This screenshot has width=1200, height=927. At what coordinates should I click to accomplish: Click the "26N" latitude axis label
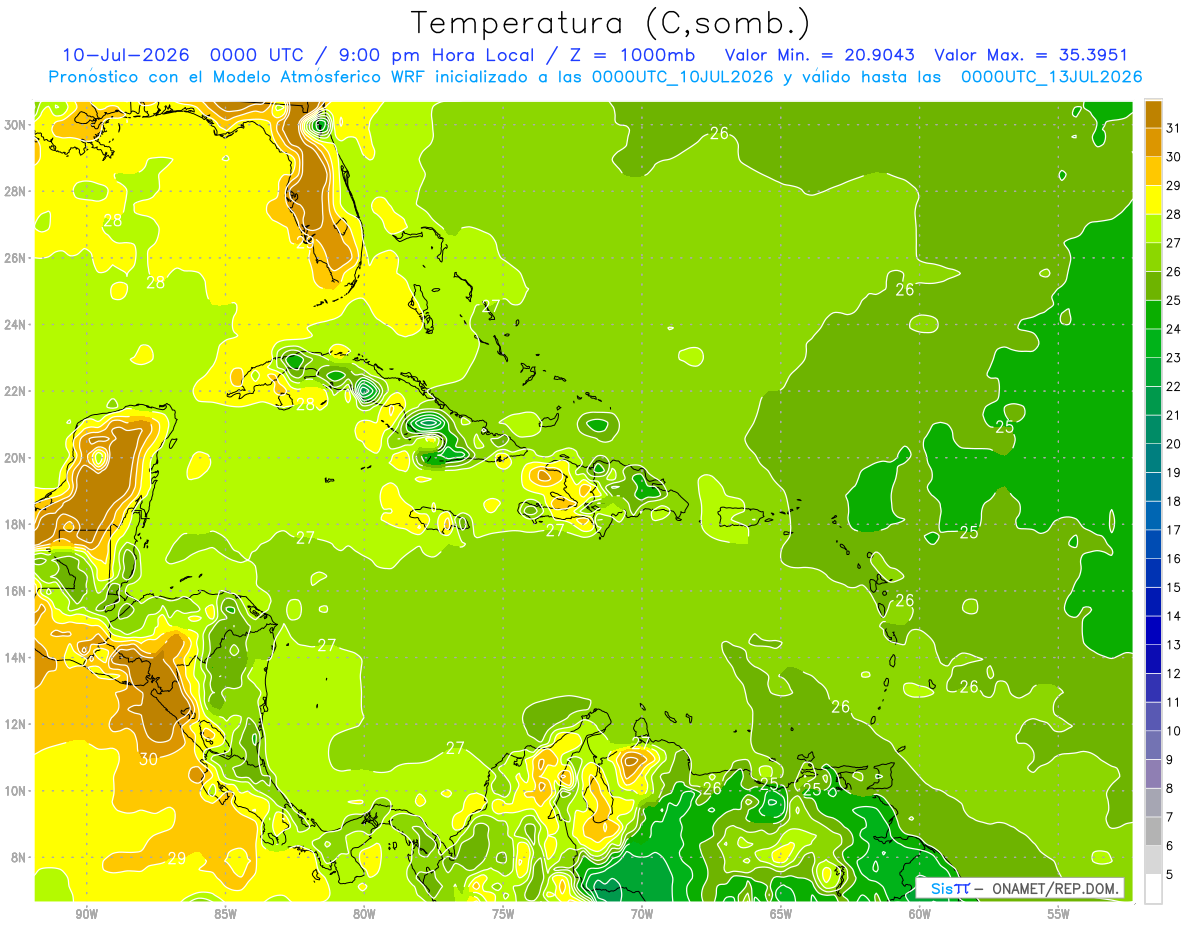16,258
